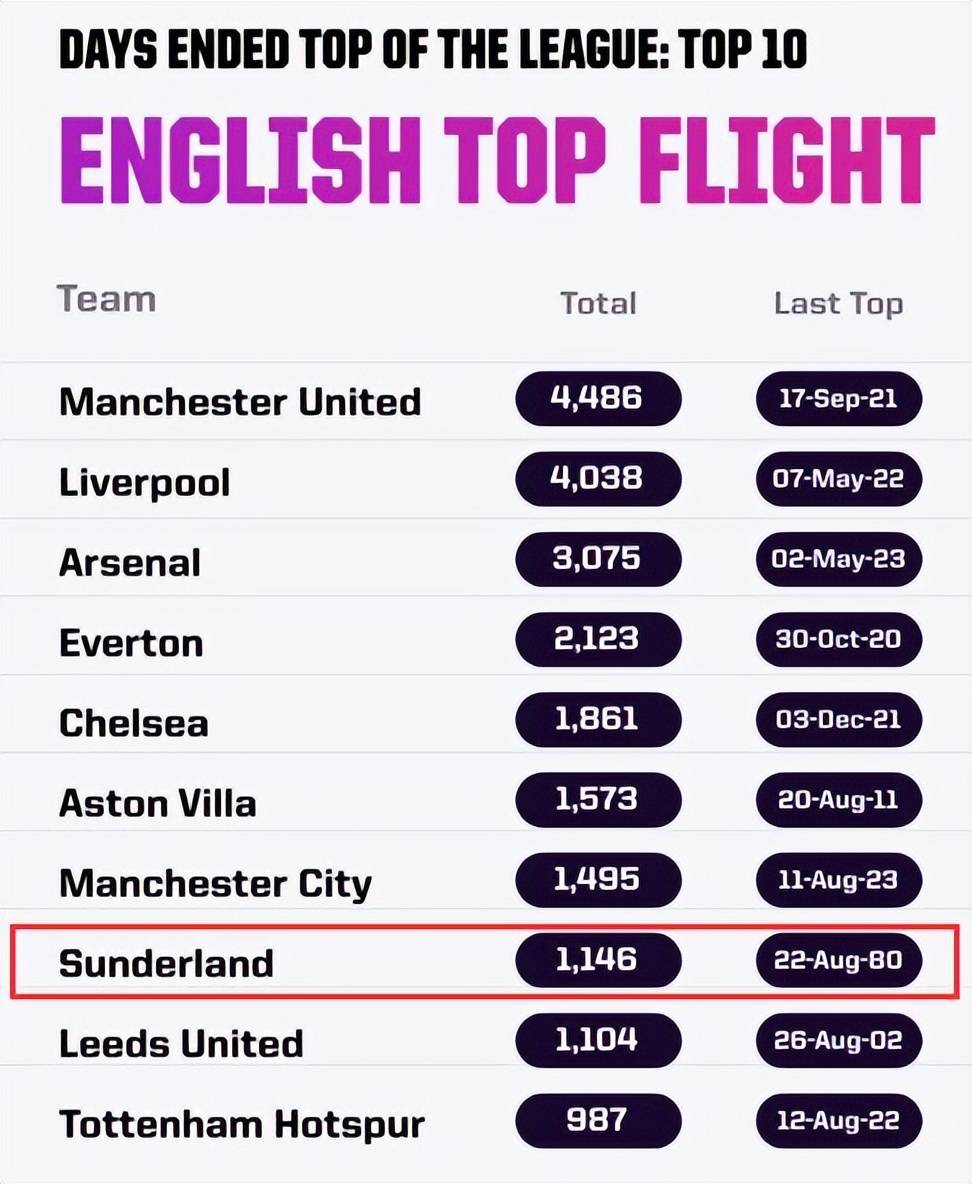Select the Leeds United team name
This screenshot has width=972, height=1184.
click(x=181, y=1044)
